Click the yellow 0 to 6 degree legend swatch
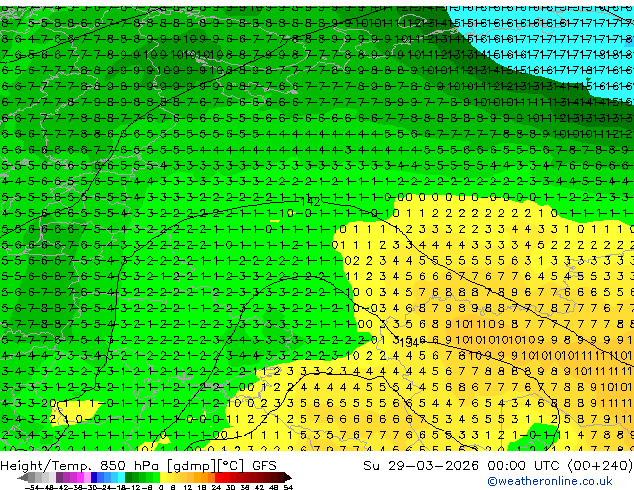This screenshot has height=490, width=634. (163, 478)
